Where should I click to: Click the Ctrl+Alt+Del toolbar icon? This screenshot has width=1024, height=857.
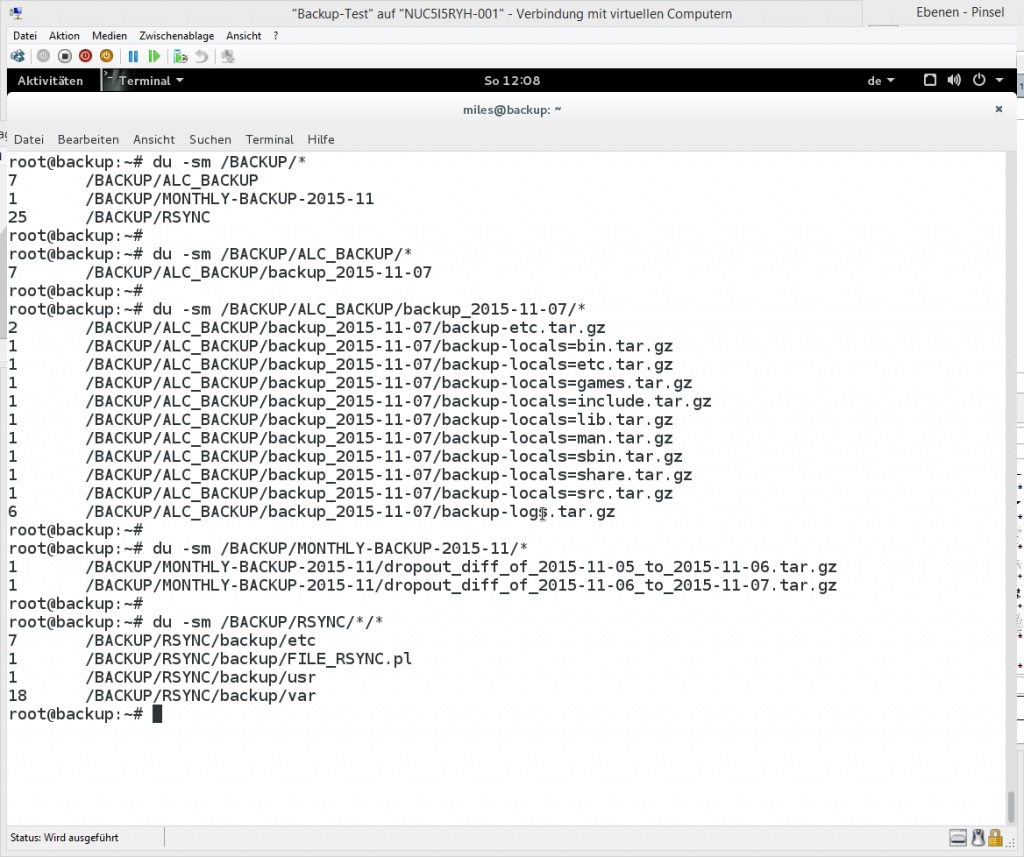coord(18,56)
